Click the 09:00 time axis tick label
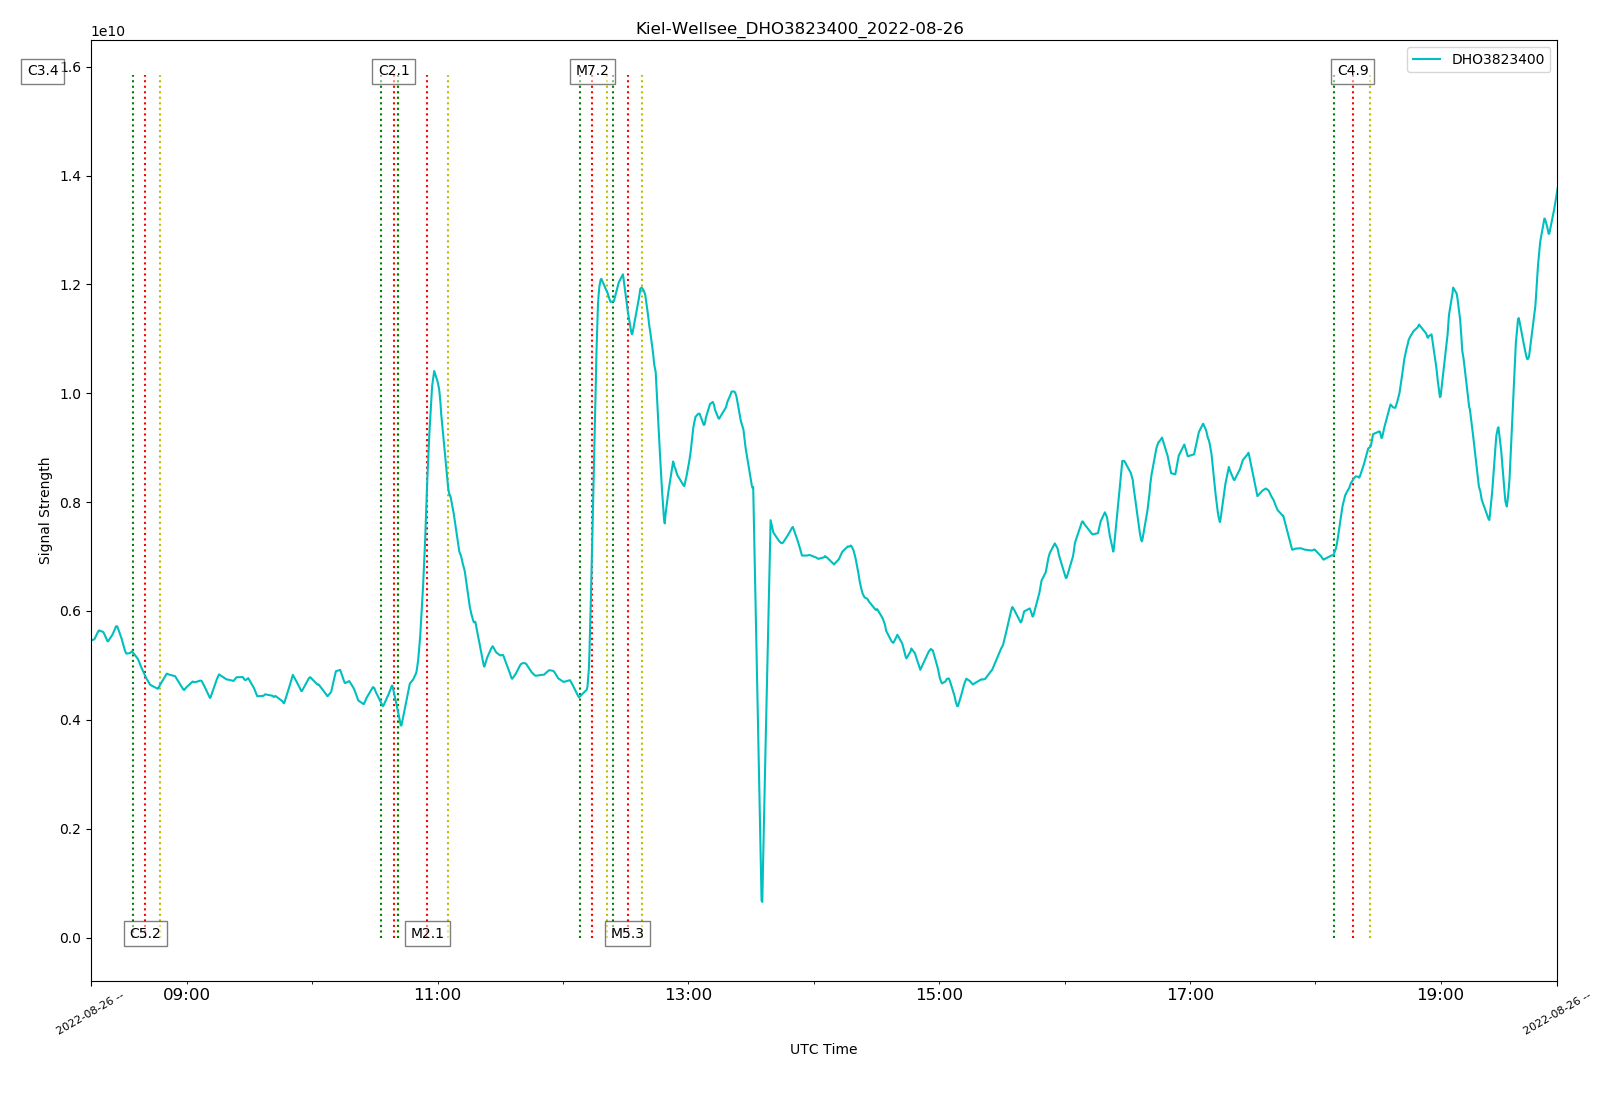 (187, 995)
